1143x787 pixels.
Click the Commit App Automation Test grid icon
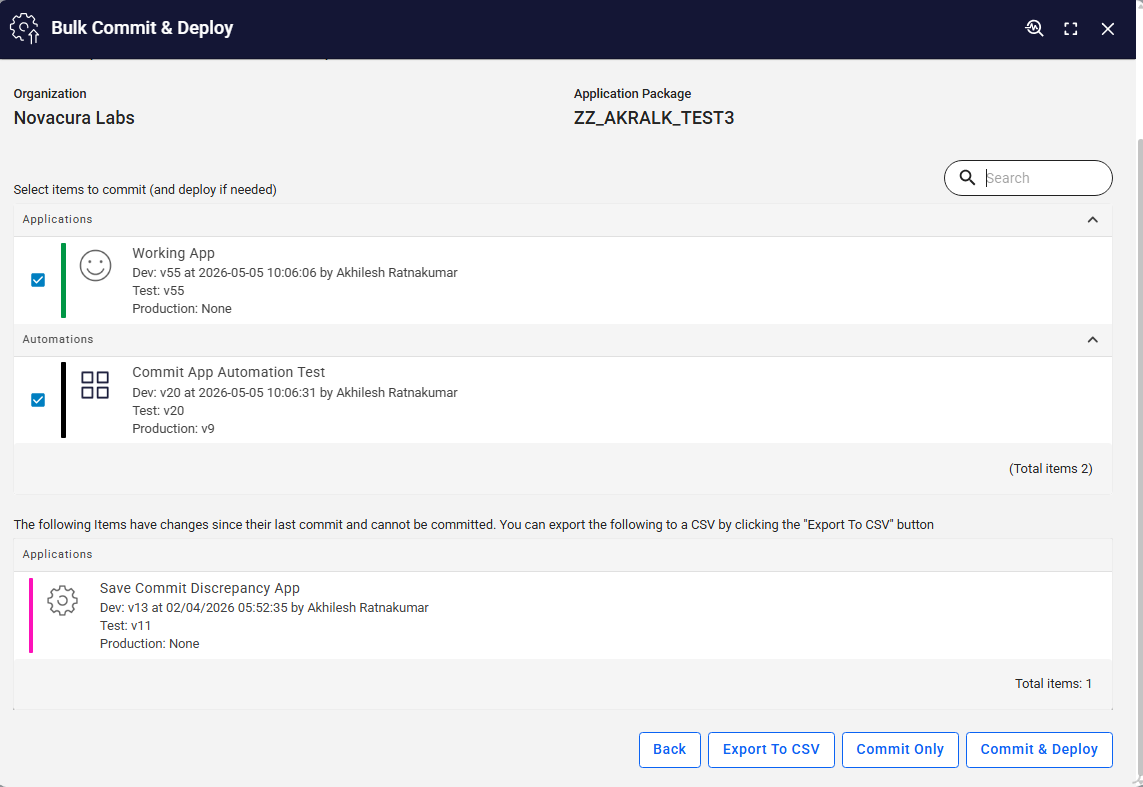click(x=95, y=385)
